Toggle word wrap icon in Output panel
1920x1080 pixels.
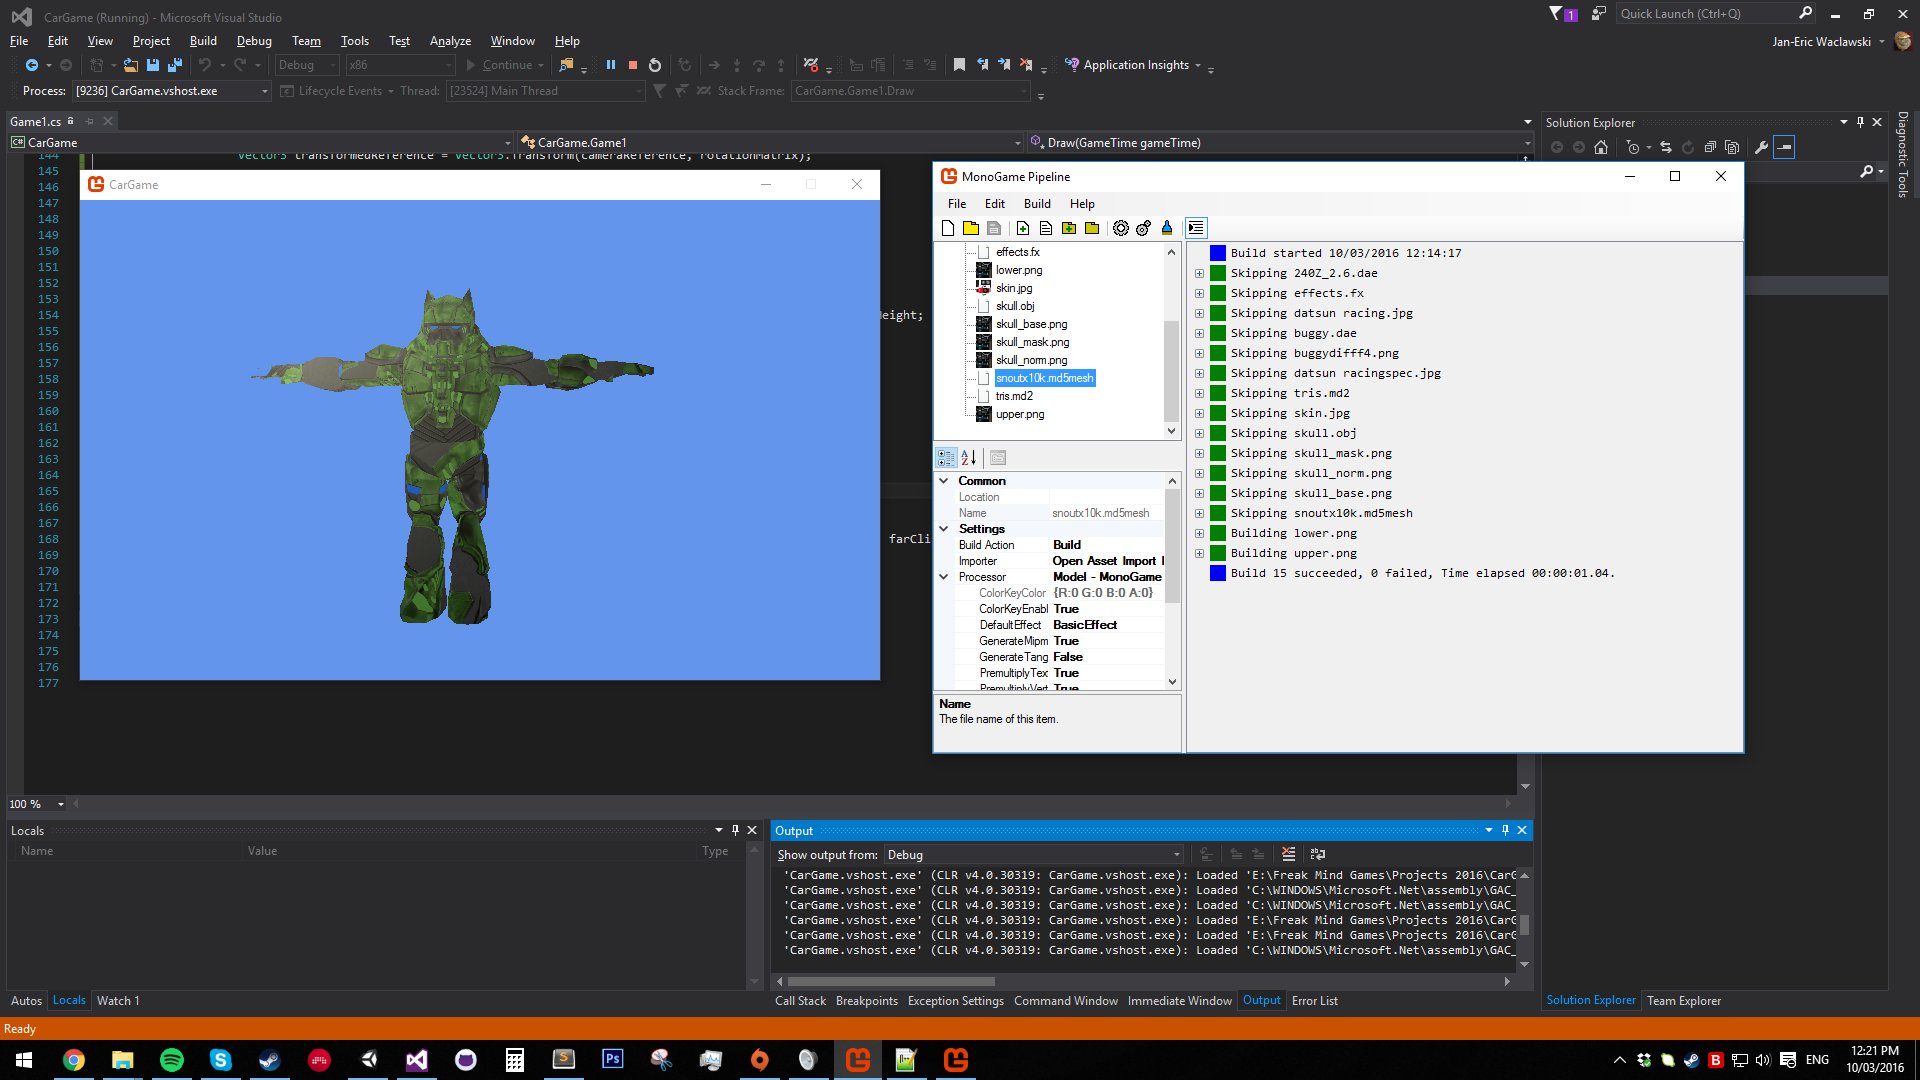point(1318,854)
